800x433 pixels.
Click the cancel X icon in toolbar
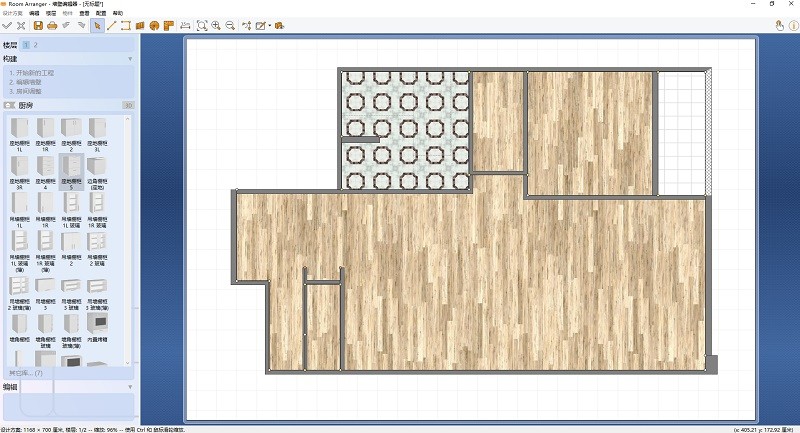pos(21,26)
